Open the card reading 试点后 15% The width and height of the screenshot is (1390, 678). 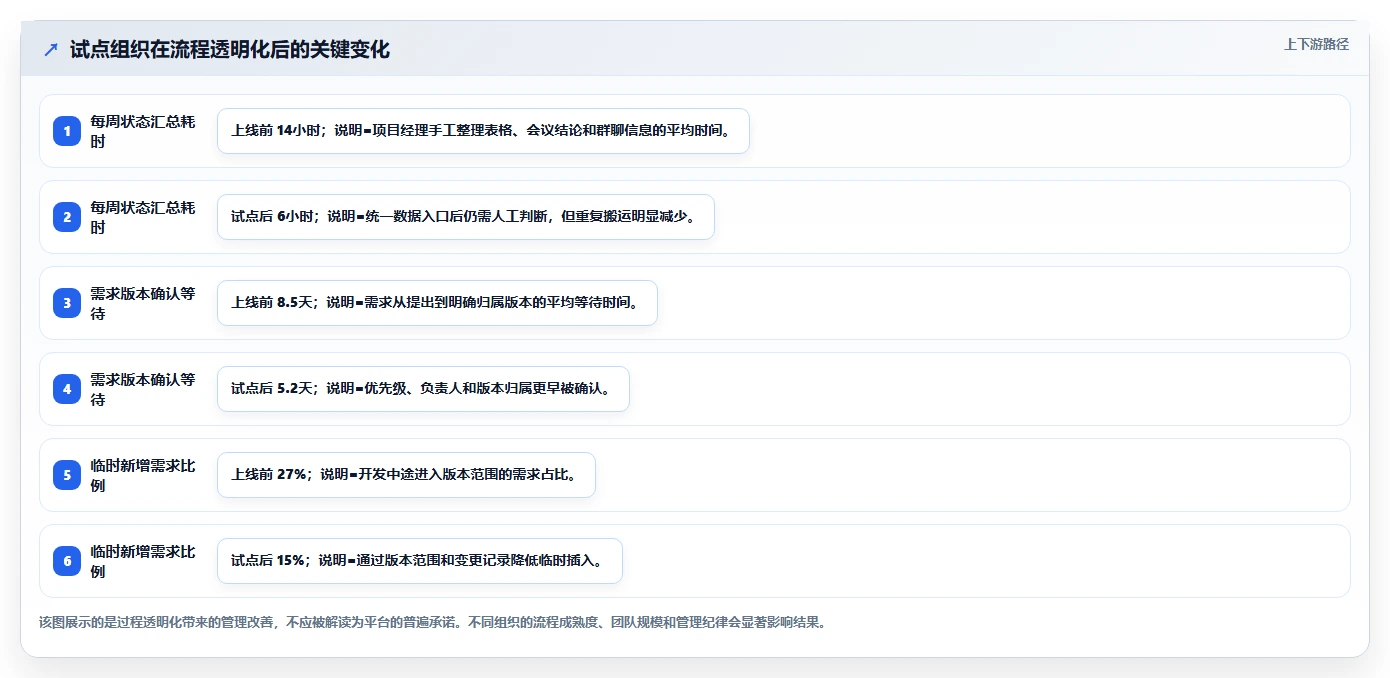click(x=420, y=561)
